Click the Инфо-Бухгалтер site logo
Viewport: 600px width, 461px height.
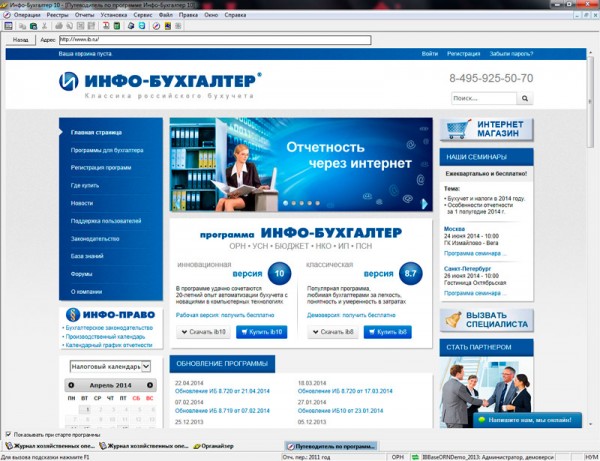coord(160,85)
